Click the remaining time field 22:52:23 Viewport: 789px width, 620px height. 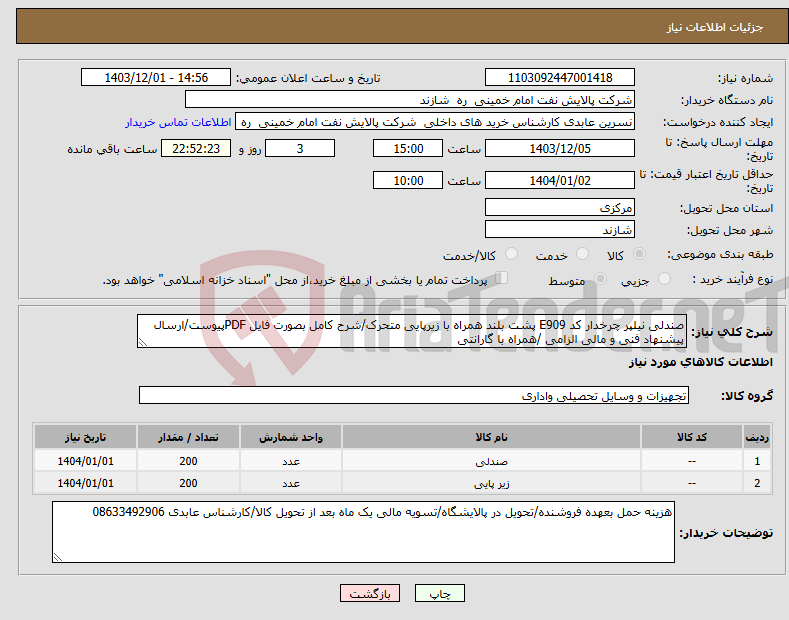tap(196, 148)
